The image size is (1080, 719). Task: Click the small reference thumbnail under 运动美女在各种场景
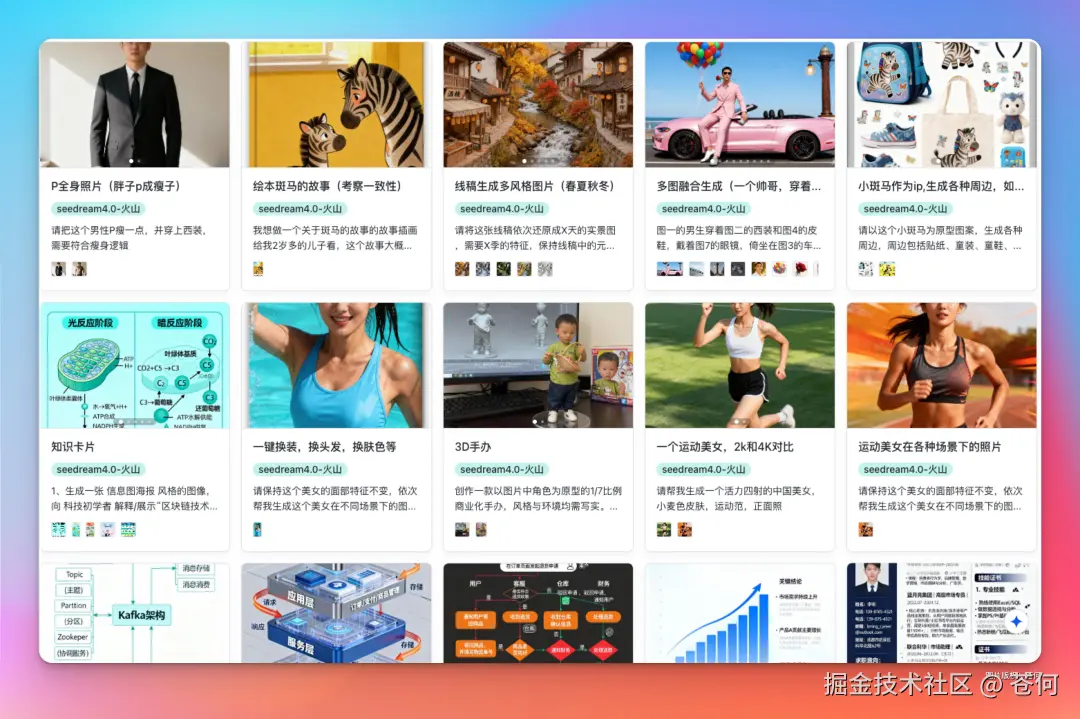866,530
